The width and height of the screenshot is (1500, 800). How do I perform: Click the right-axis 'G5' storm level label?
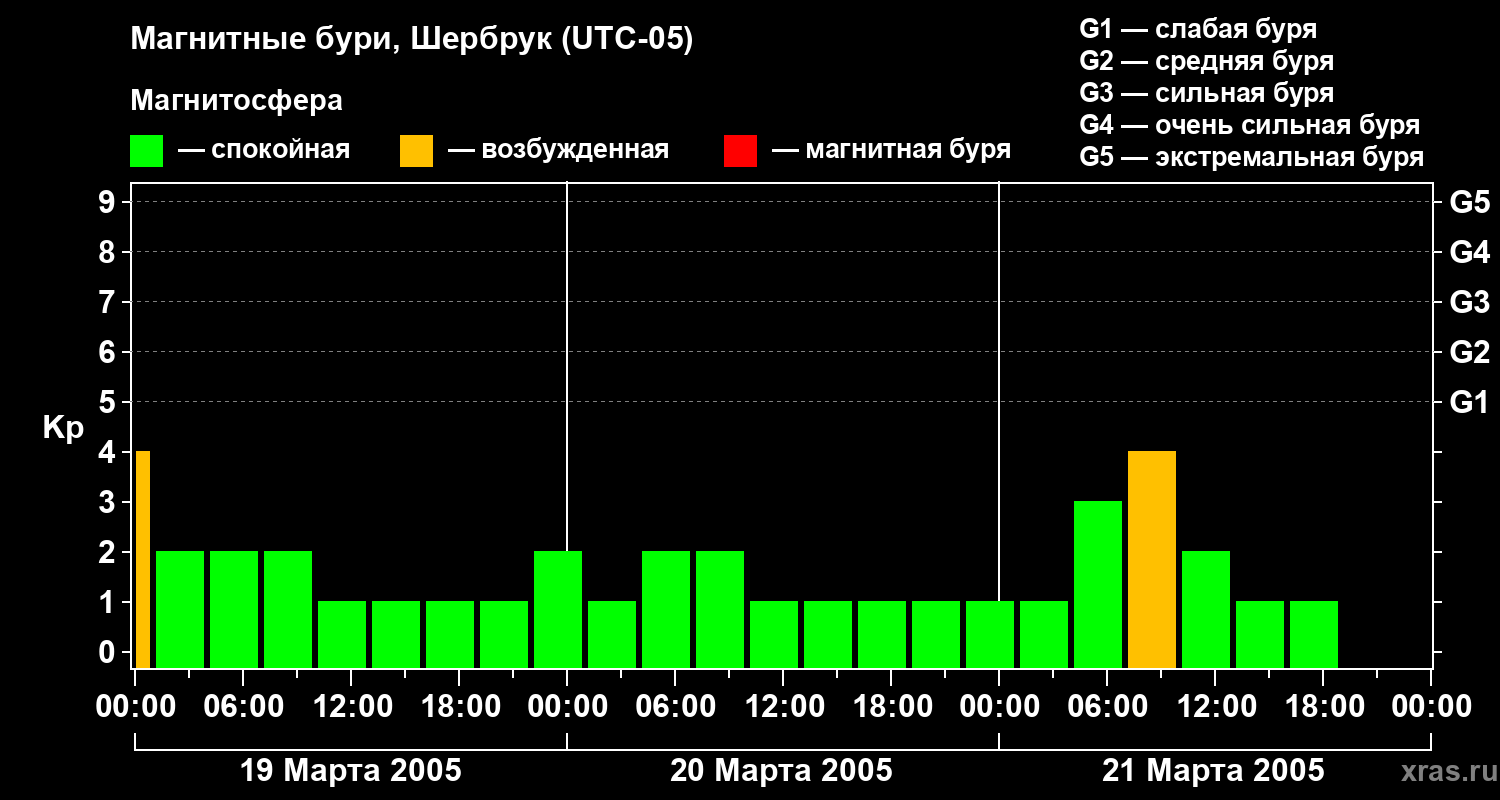point(1469,203)
